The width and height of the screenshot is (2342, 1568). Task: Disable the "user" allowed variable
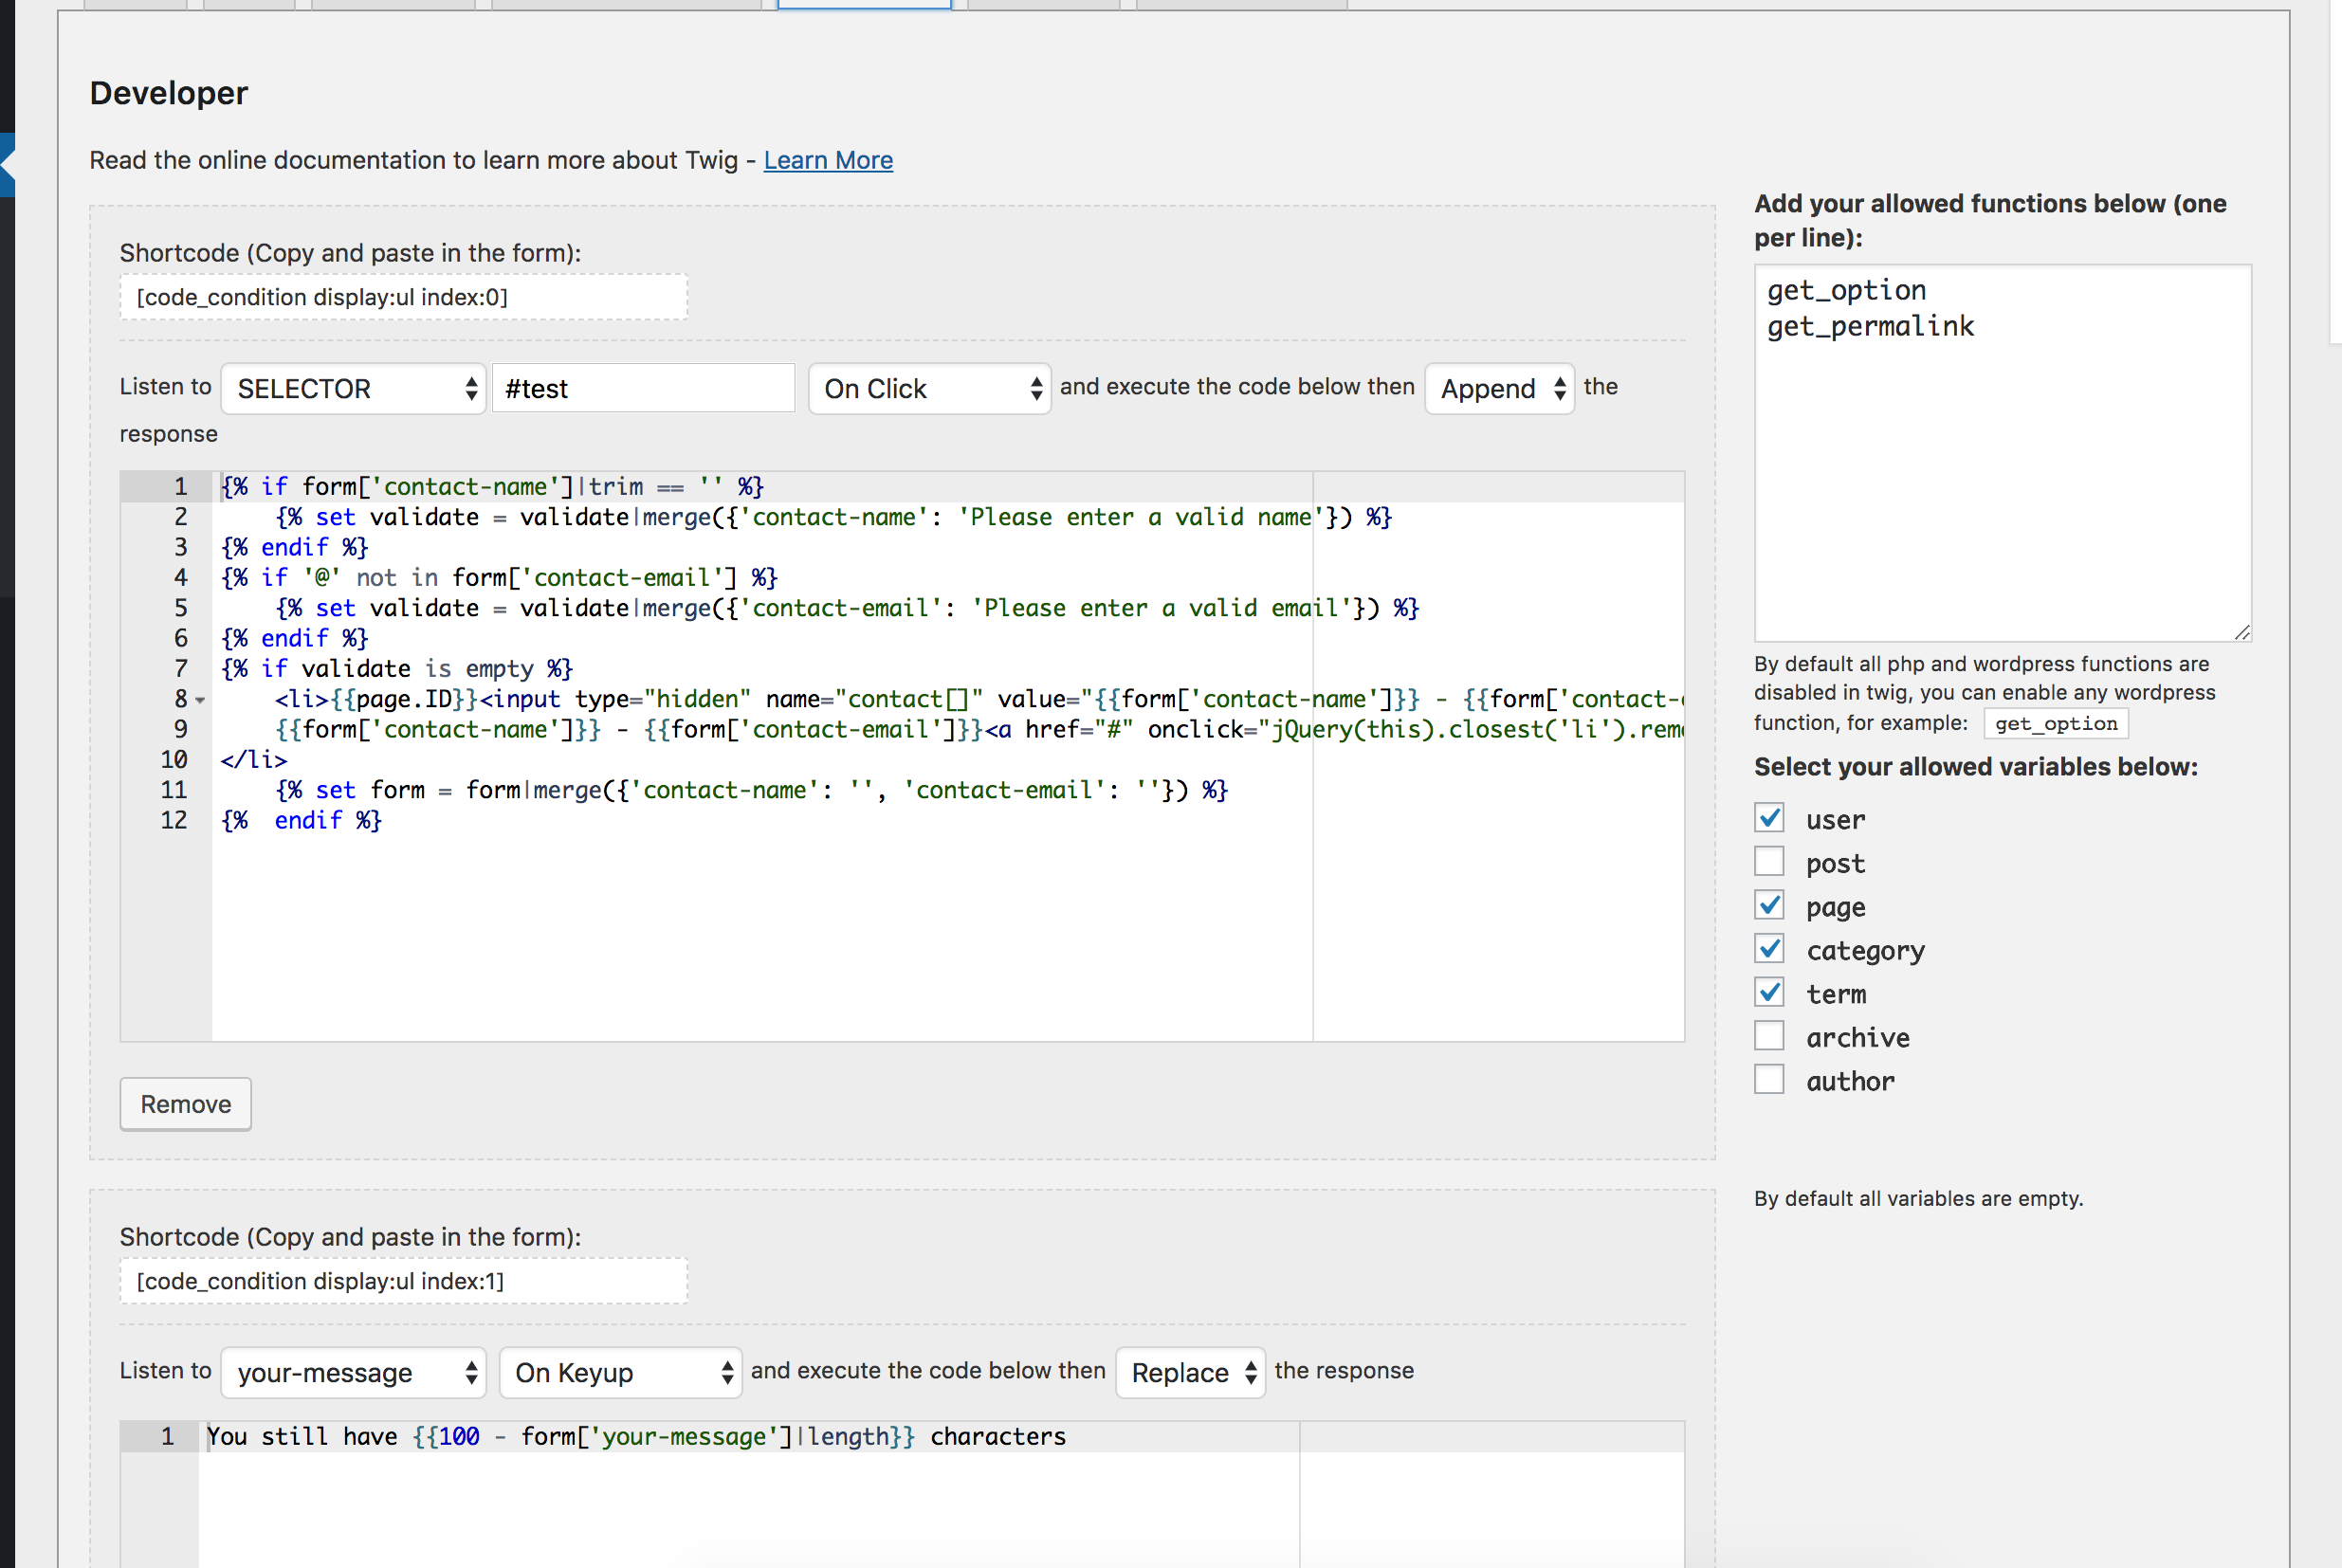(1769, 818)
